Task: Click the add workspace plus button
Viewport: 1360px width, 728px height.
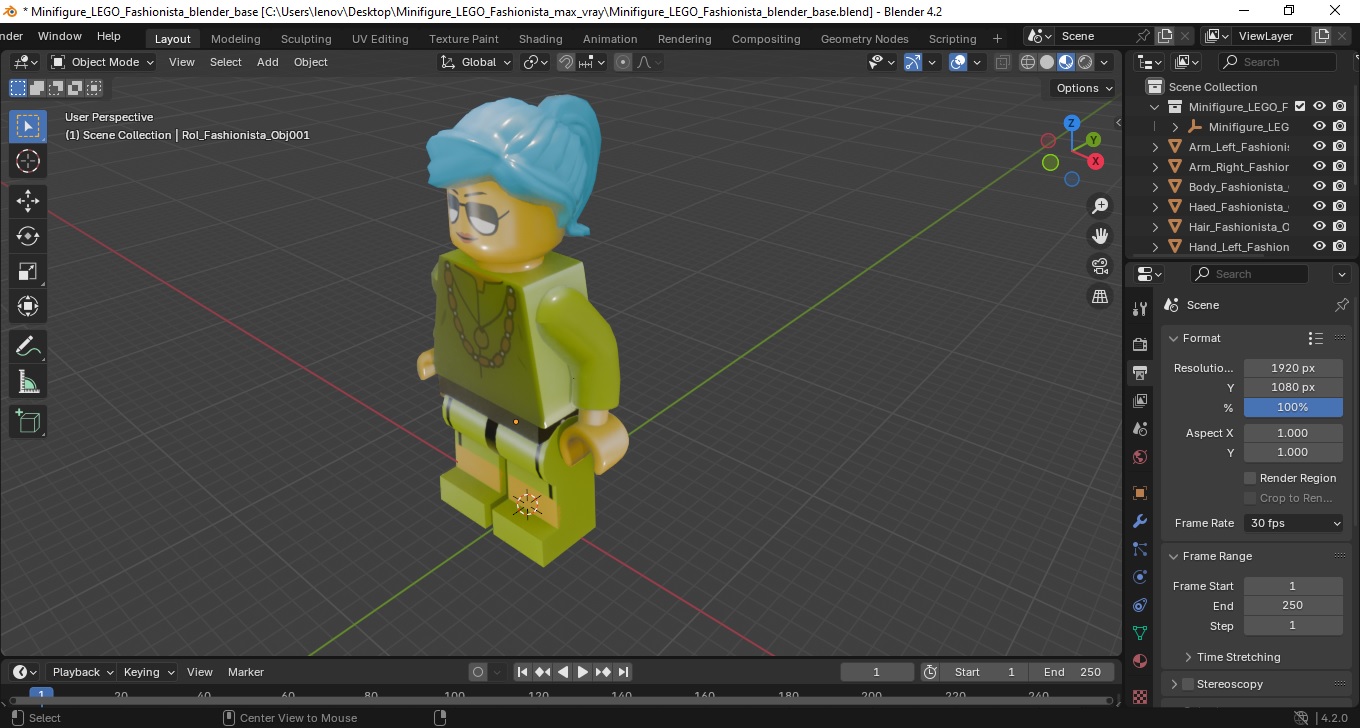Action: [997, 39]
